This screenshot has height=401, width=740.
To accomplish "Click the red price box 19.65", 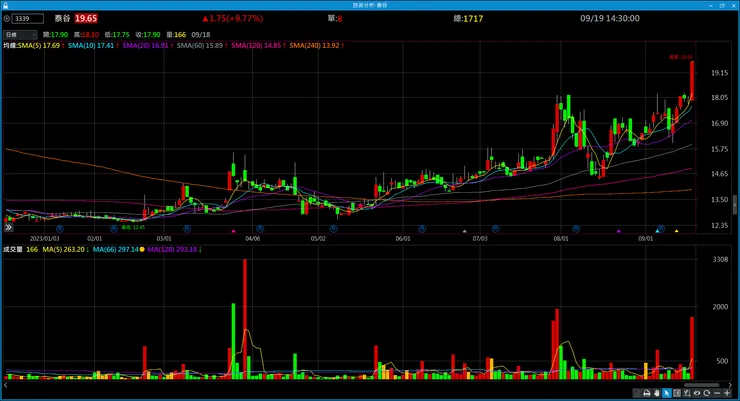I will point(86,18).
